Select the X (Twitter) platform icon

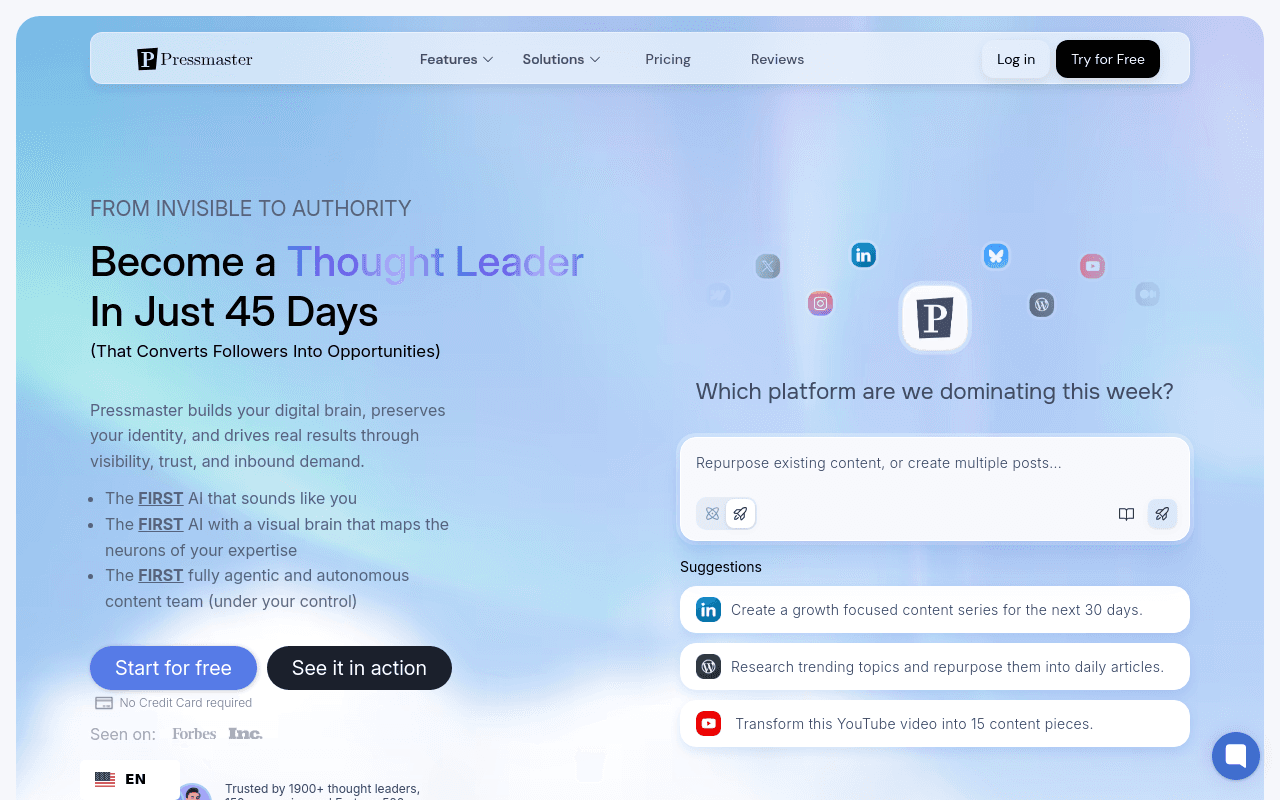pyautogui.click(x=768, y=266)
